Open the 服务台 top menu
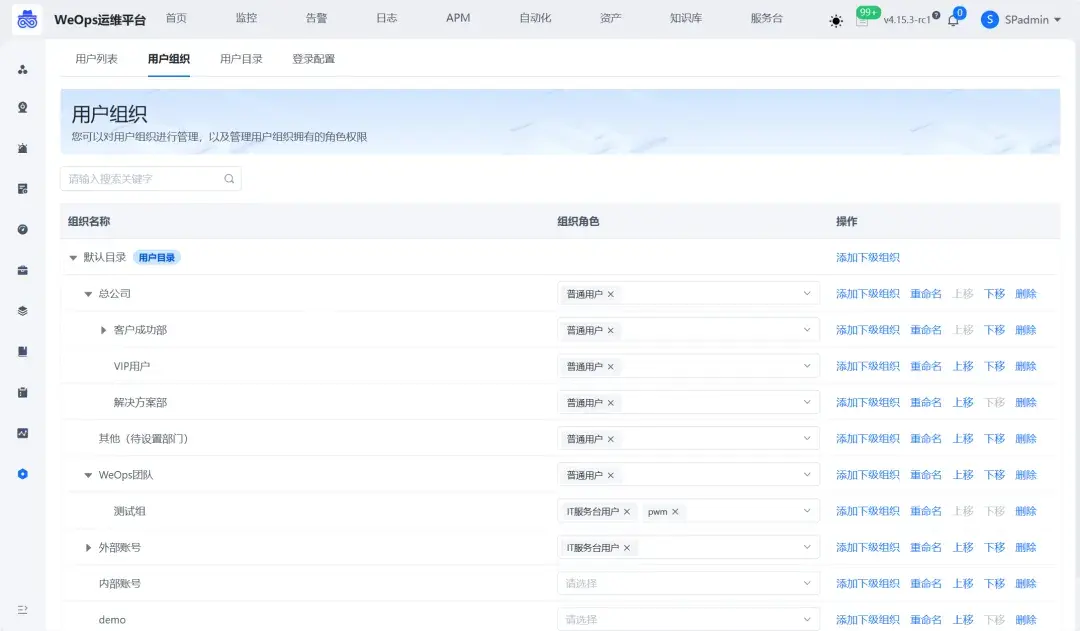1080x631 pixels. coord(767,18)
